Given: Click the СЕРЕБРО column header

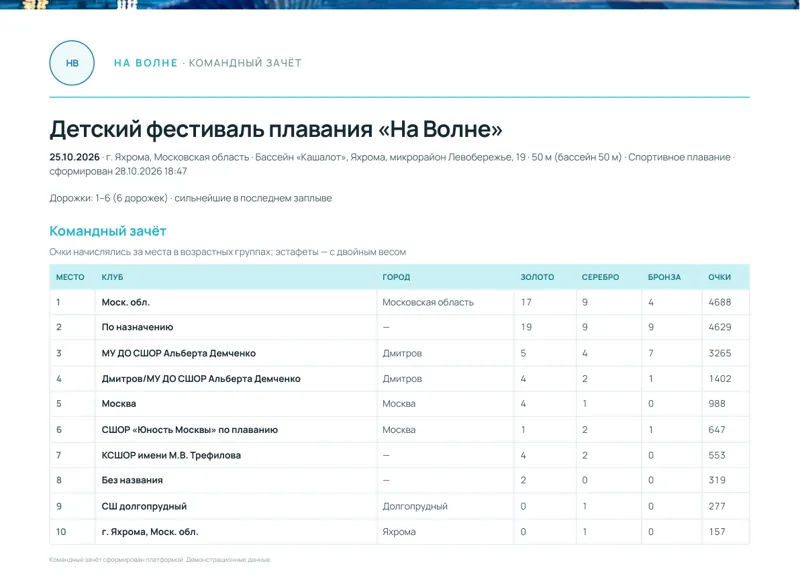Looking at the screenshot, I should click(601, 277).
